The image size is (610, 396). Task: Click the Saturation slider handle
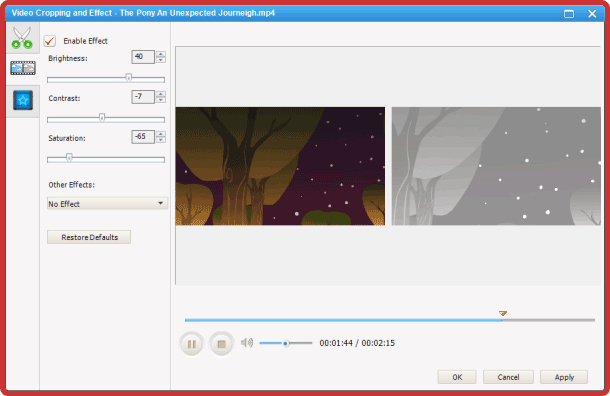coord(69,158)
